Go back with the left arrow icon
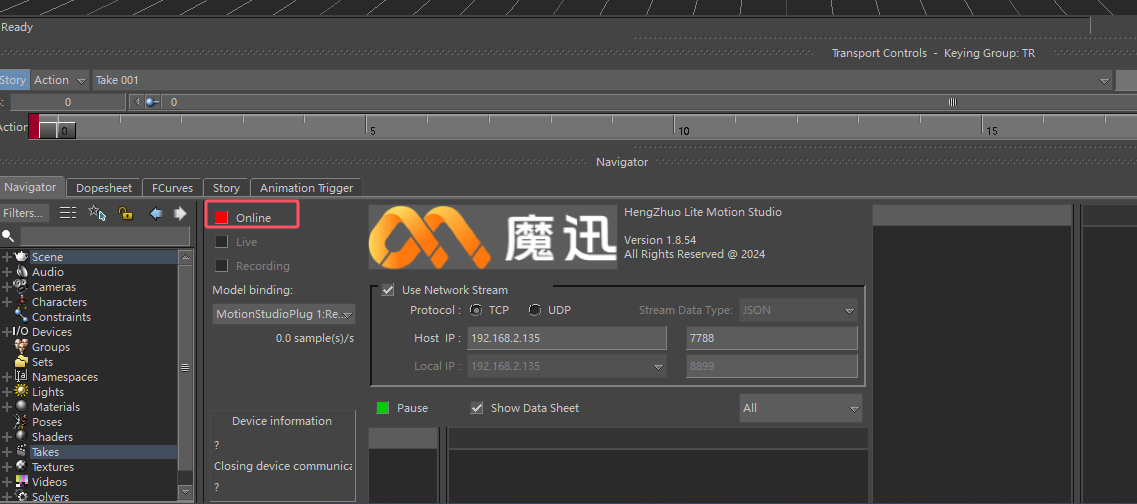The image size is (1137, 504). [x=156, y=213]
